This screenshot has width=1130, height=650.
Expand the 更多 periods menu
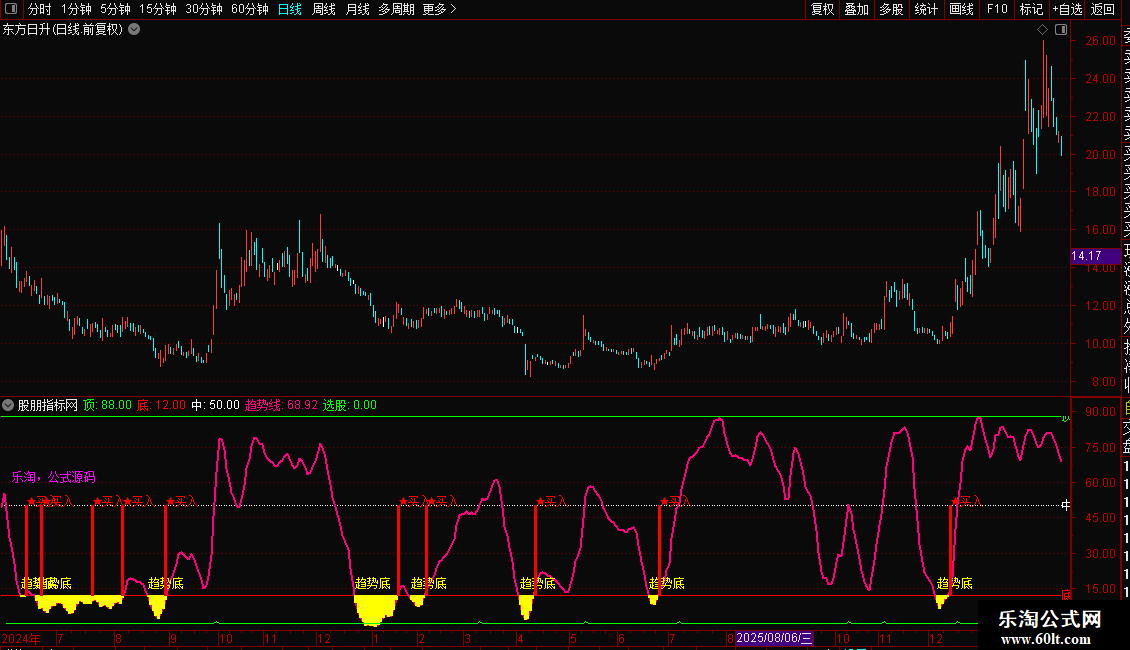[439, 9]
